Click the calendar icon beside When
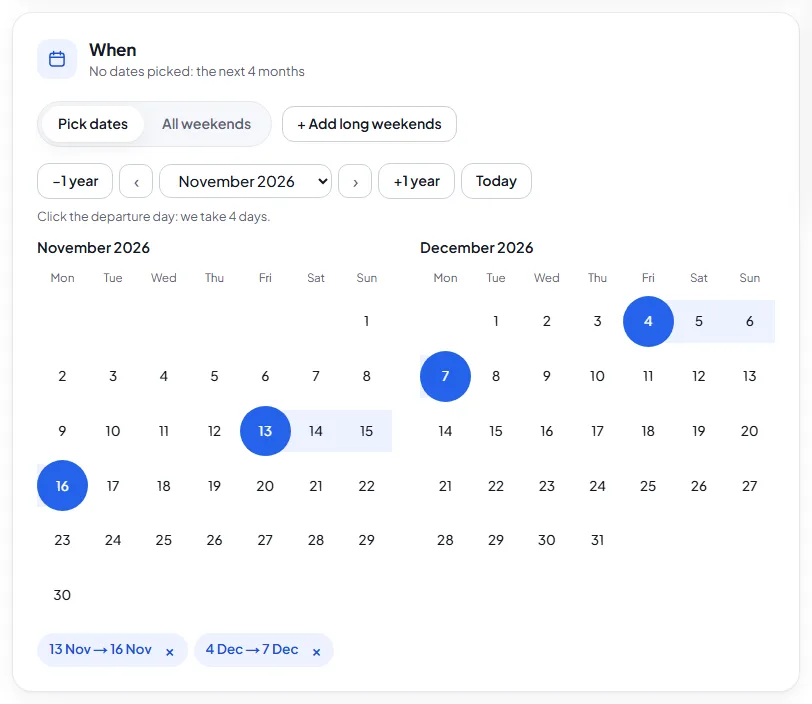 pos(57,59)
